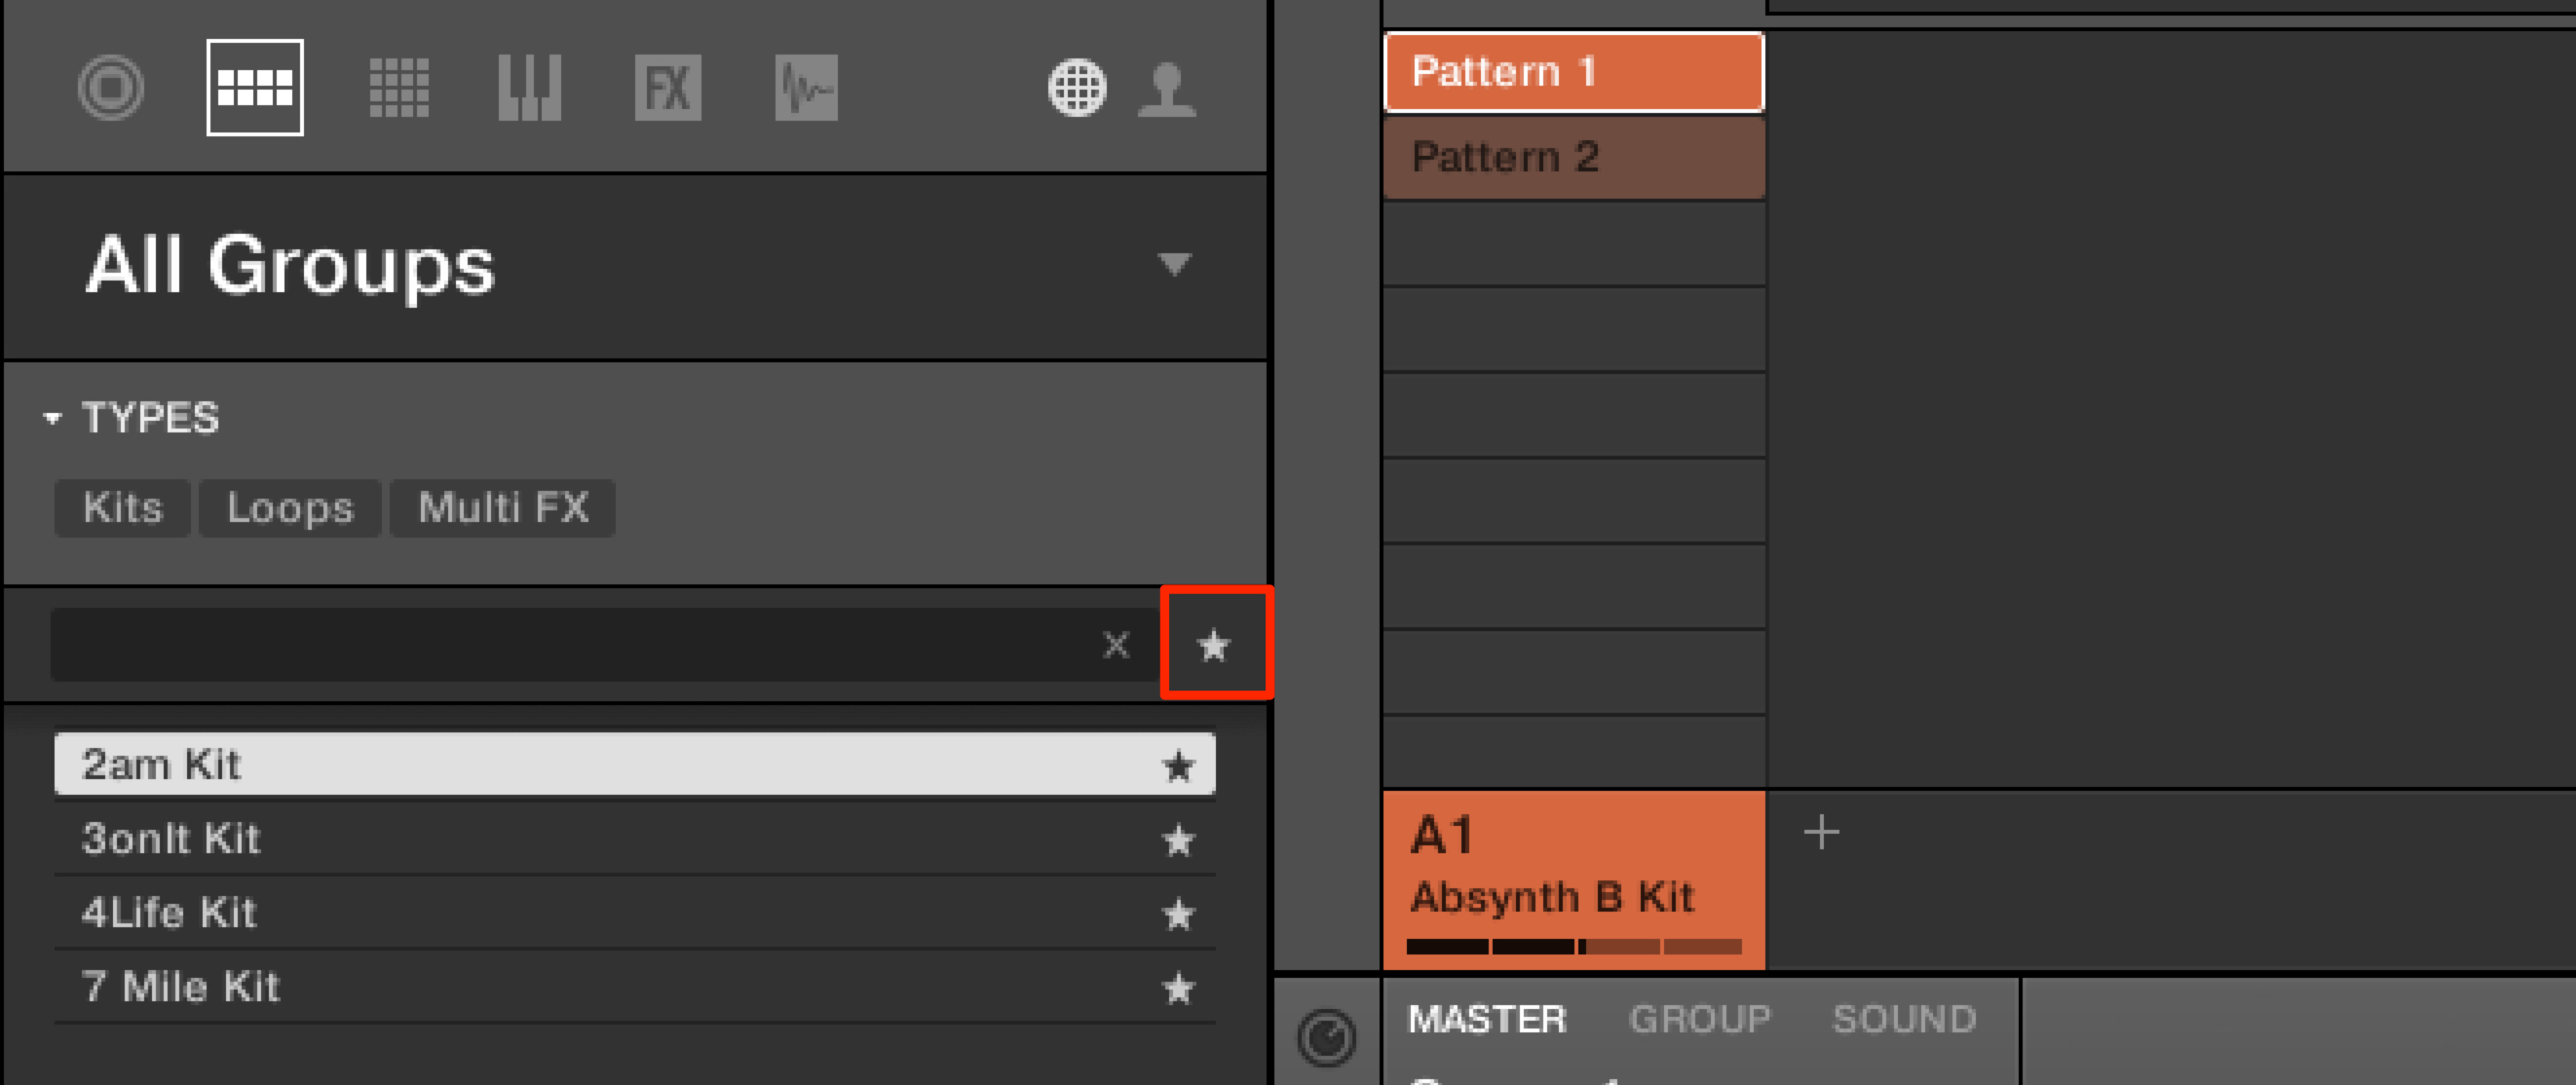Toggle favorite star on 4Life Kit
The image size is (2576, 1085).
pyautogui.click(x=1179, y=914)
